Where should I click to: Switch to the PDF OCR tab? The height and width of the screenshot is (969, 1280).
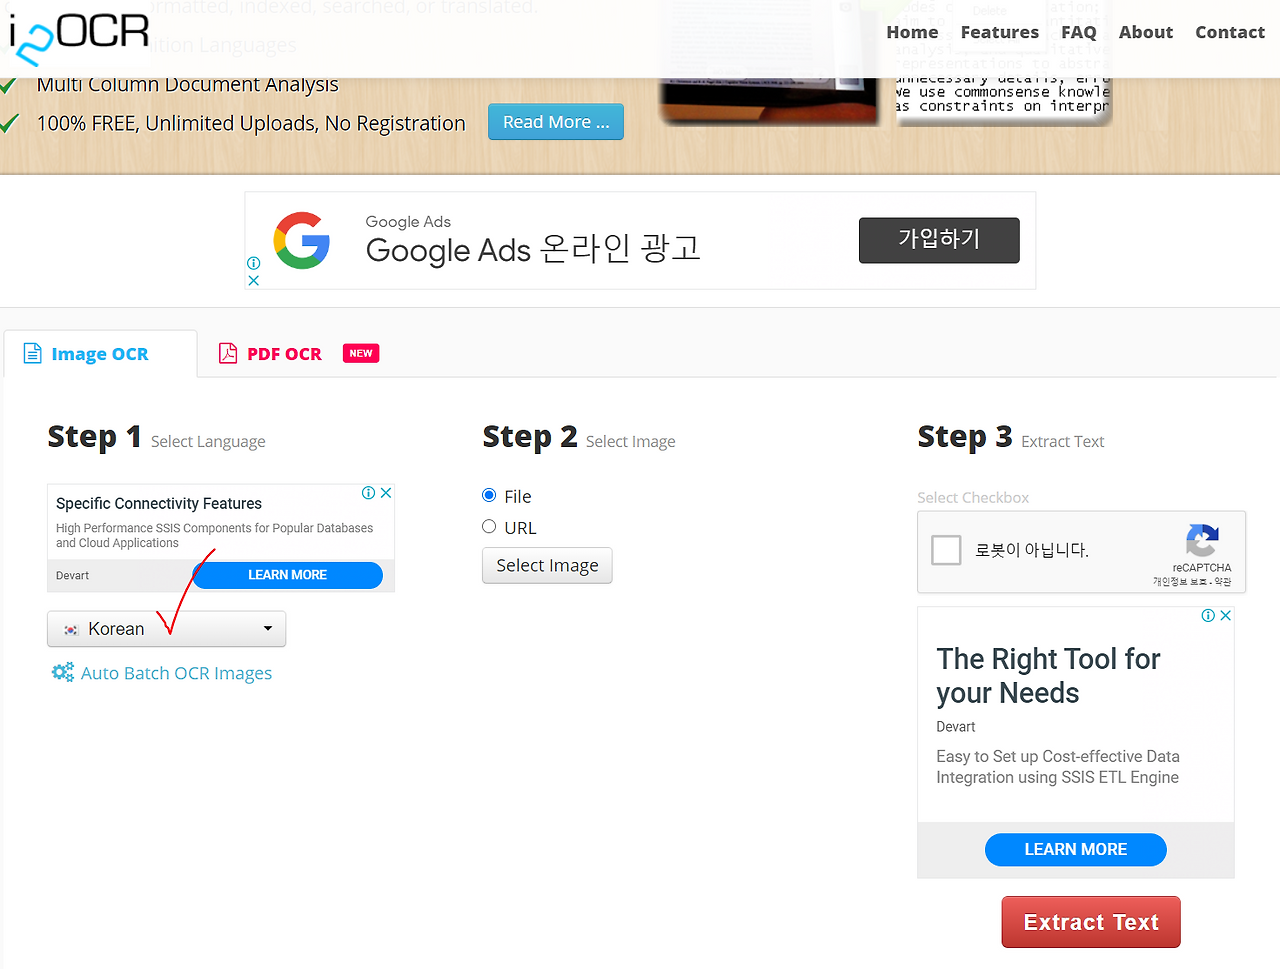point(284,354)
